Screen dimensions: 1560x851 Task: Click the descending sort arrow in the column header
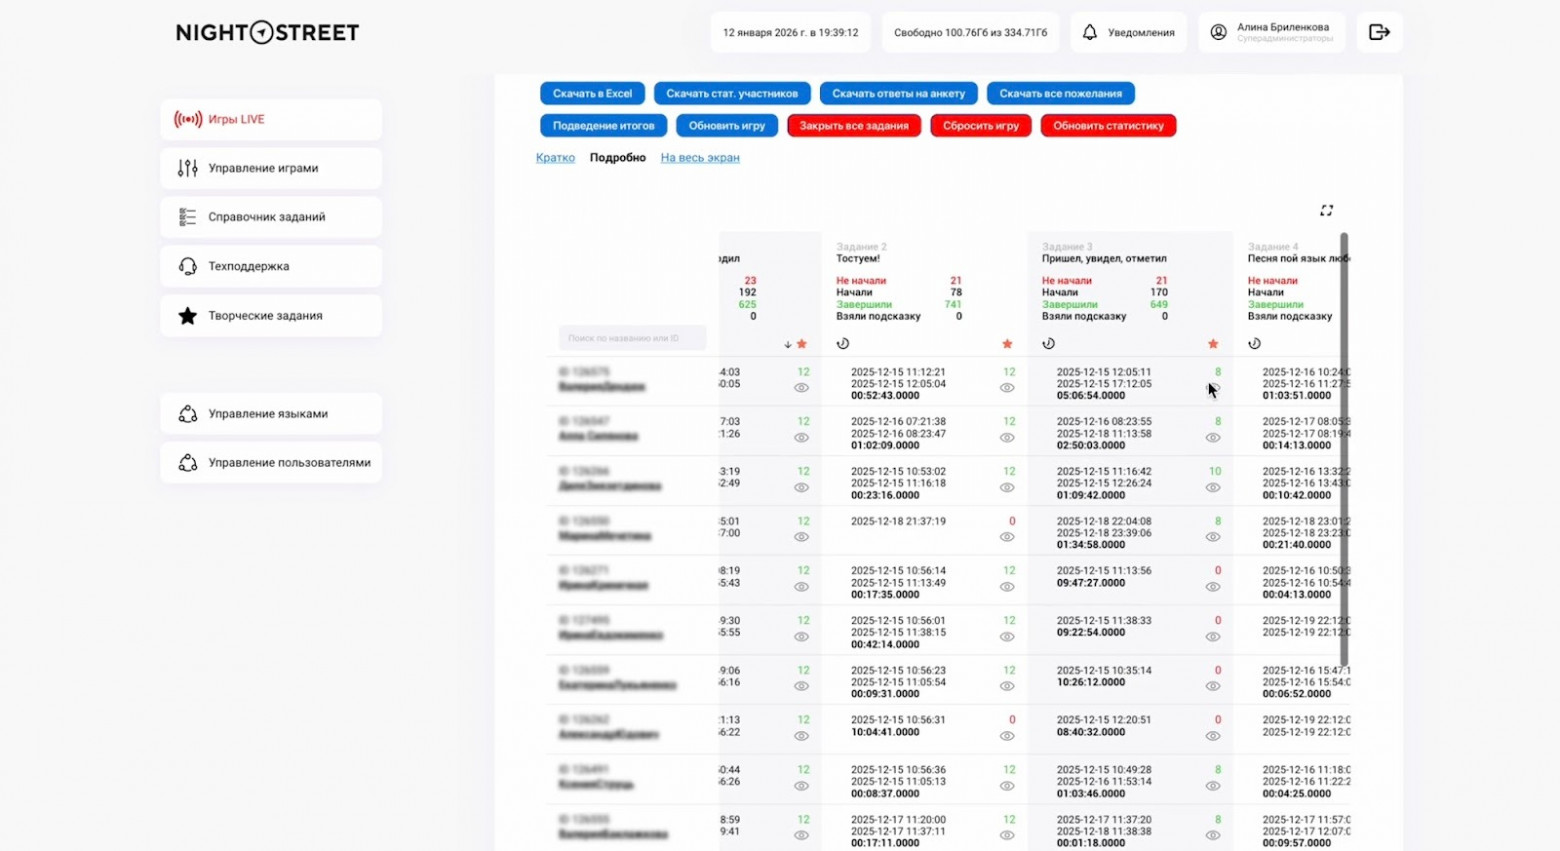pos(788,344)
